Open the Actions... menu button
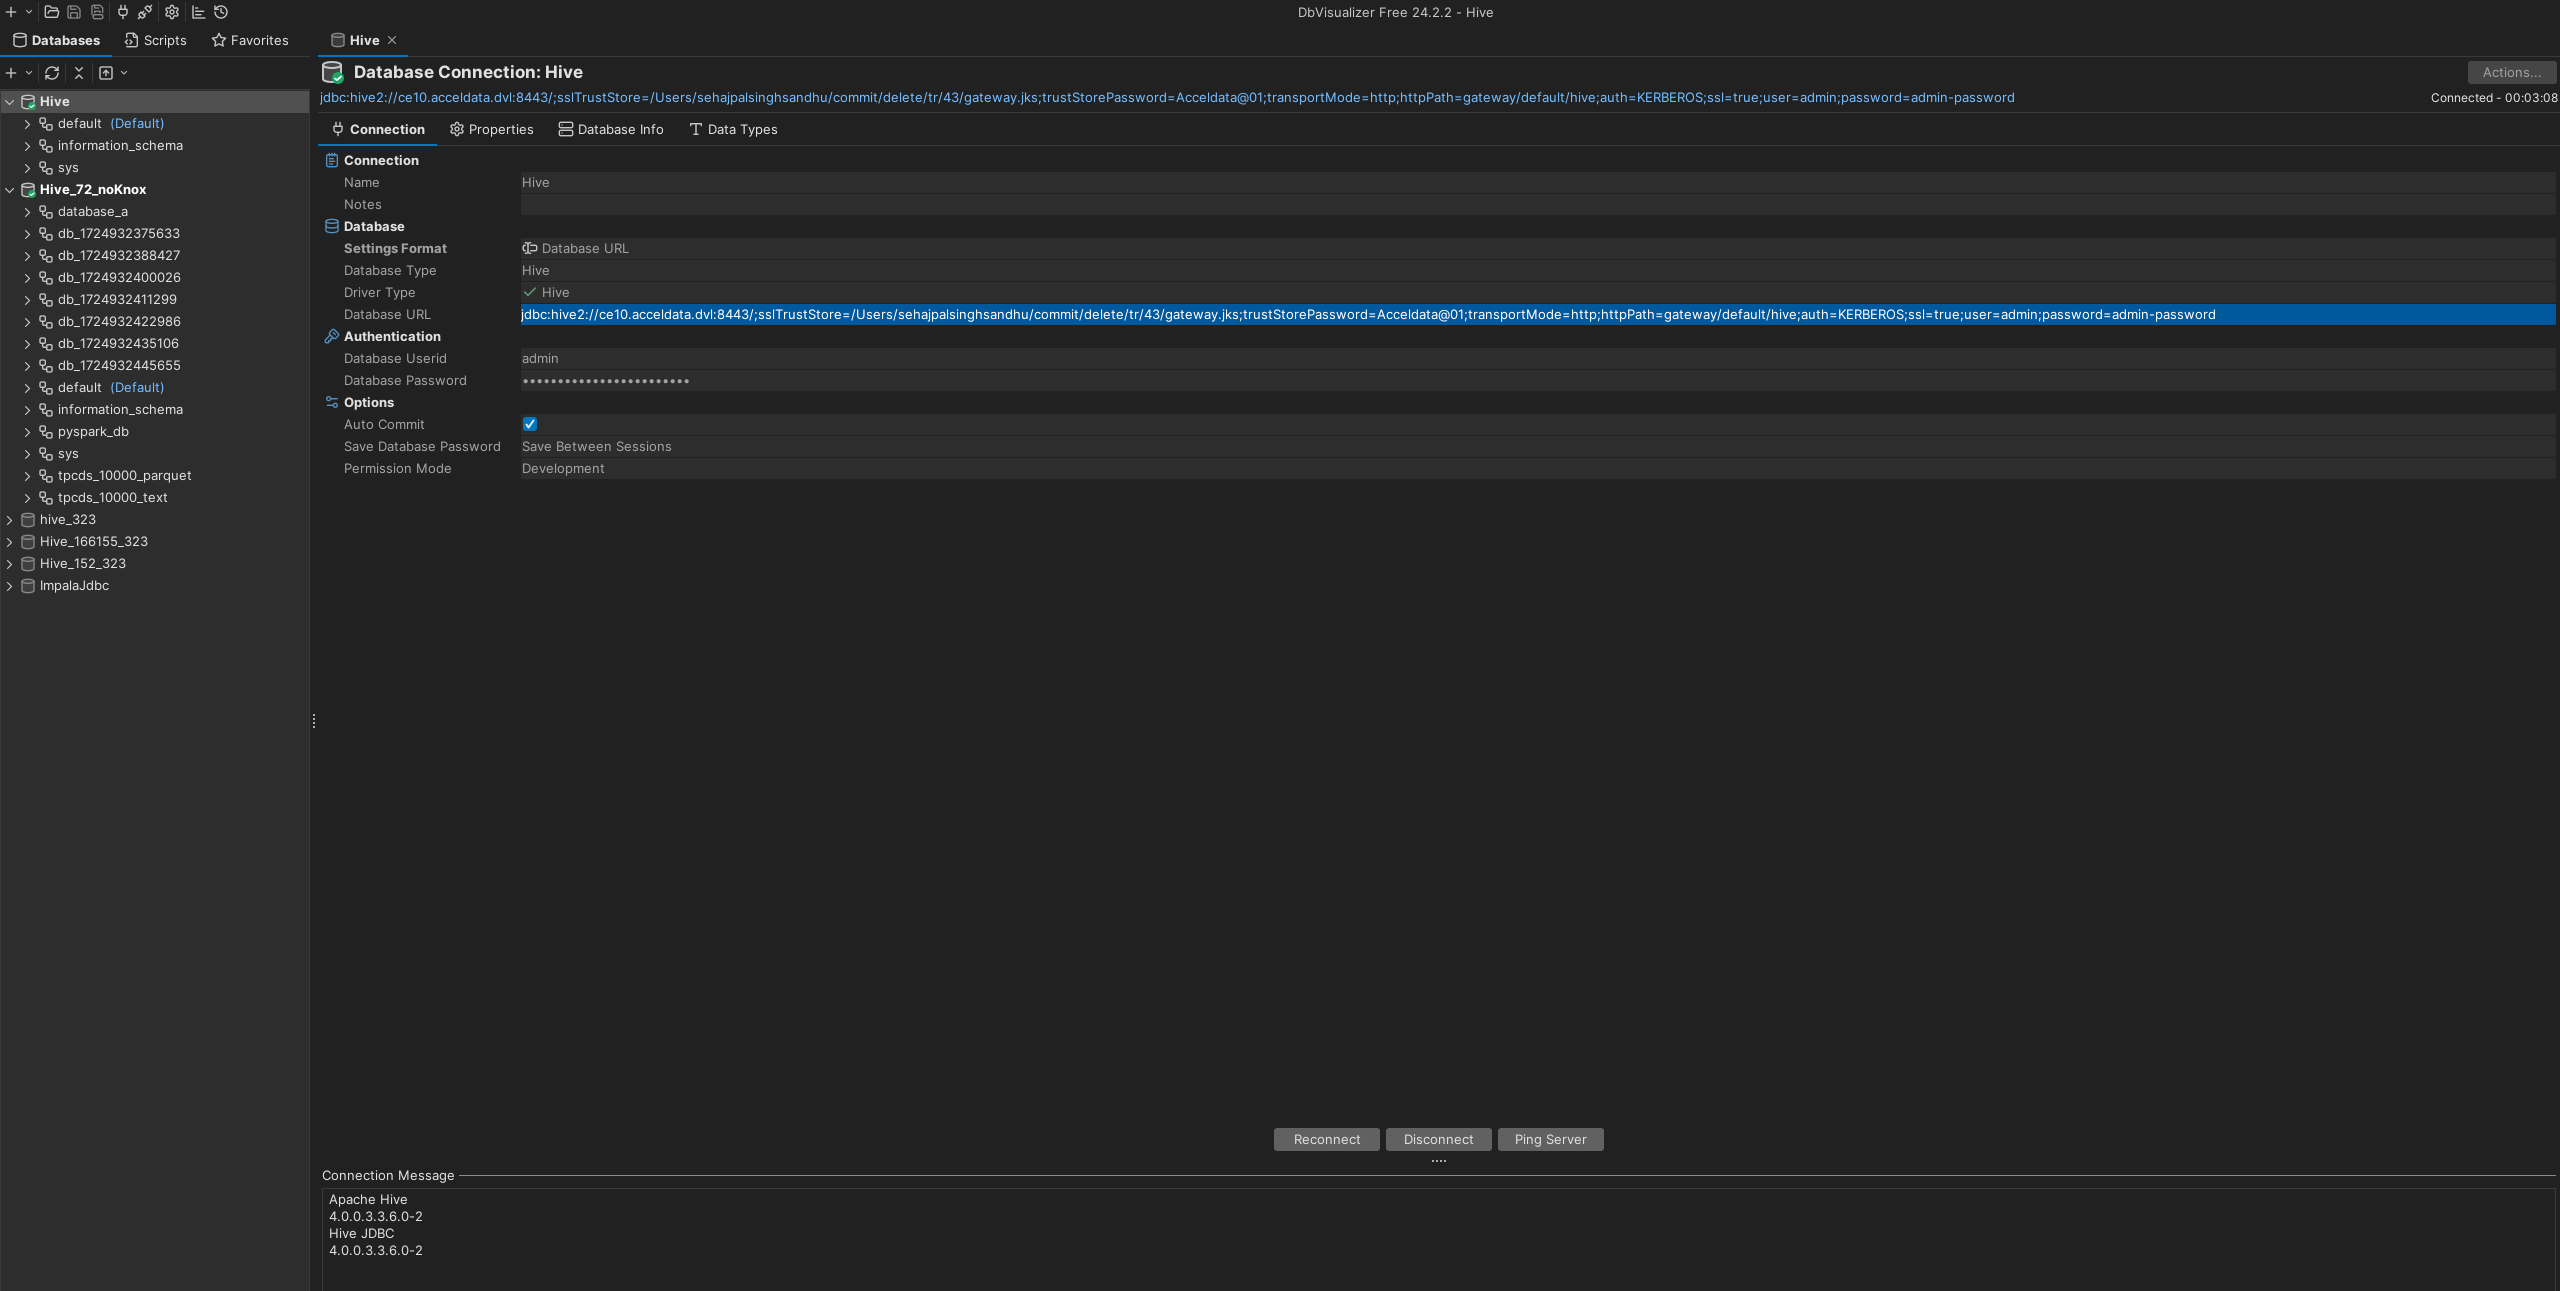Viewport: 2560px width, 1291px height. (2512, 73)
